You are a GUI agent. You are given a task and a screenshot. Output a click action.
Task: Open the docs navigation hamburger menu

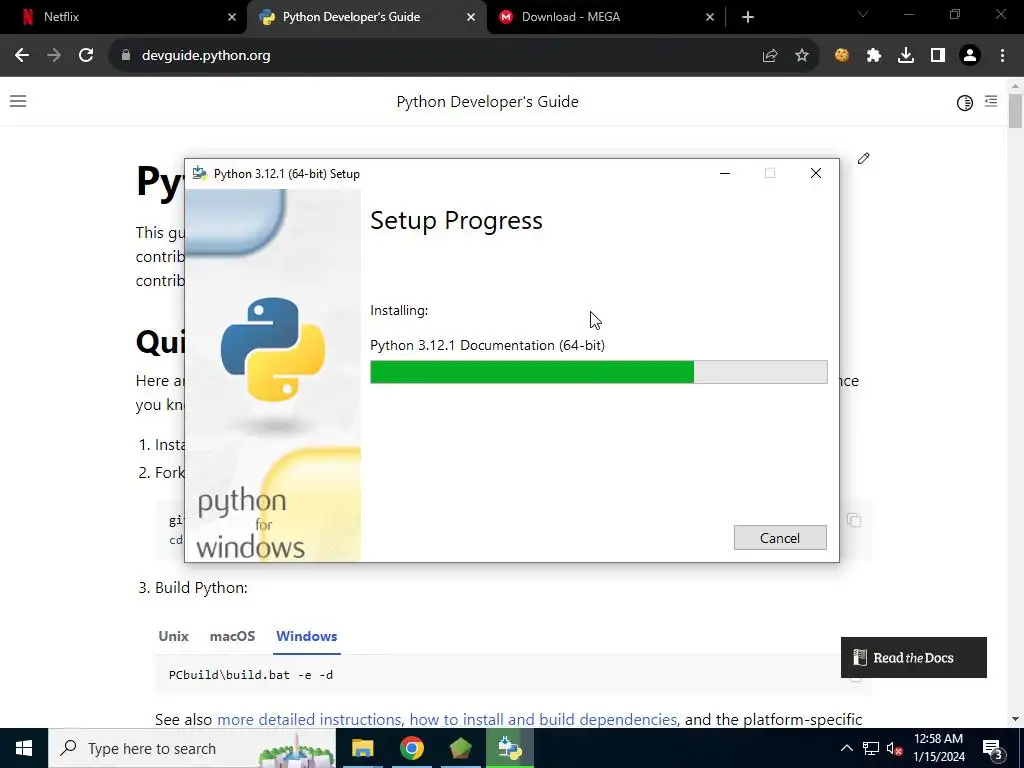coord(18,101)
